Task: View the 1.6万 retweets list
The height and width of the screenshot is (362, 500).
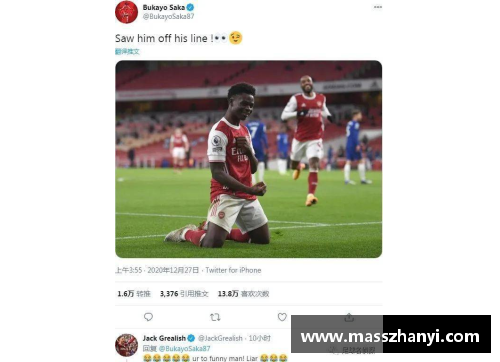Action: [x=134, y=294]
